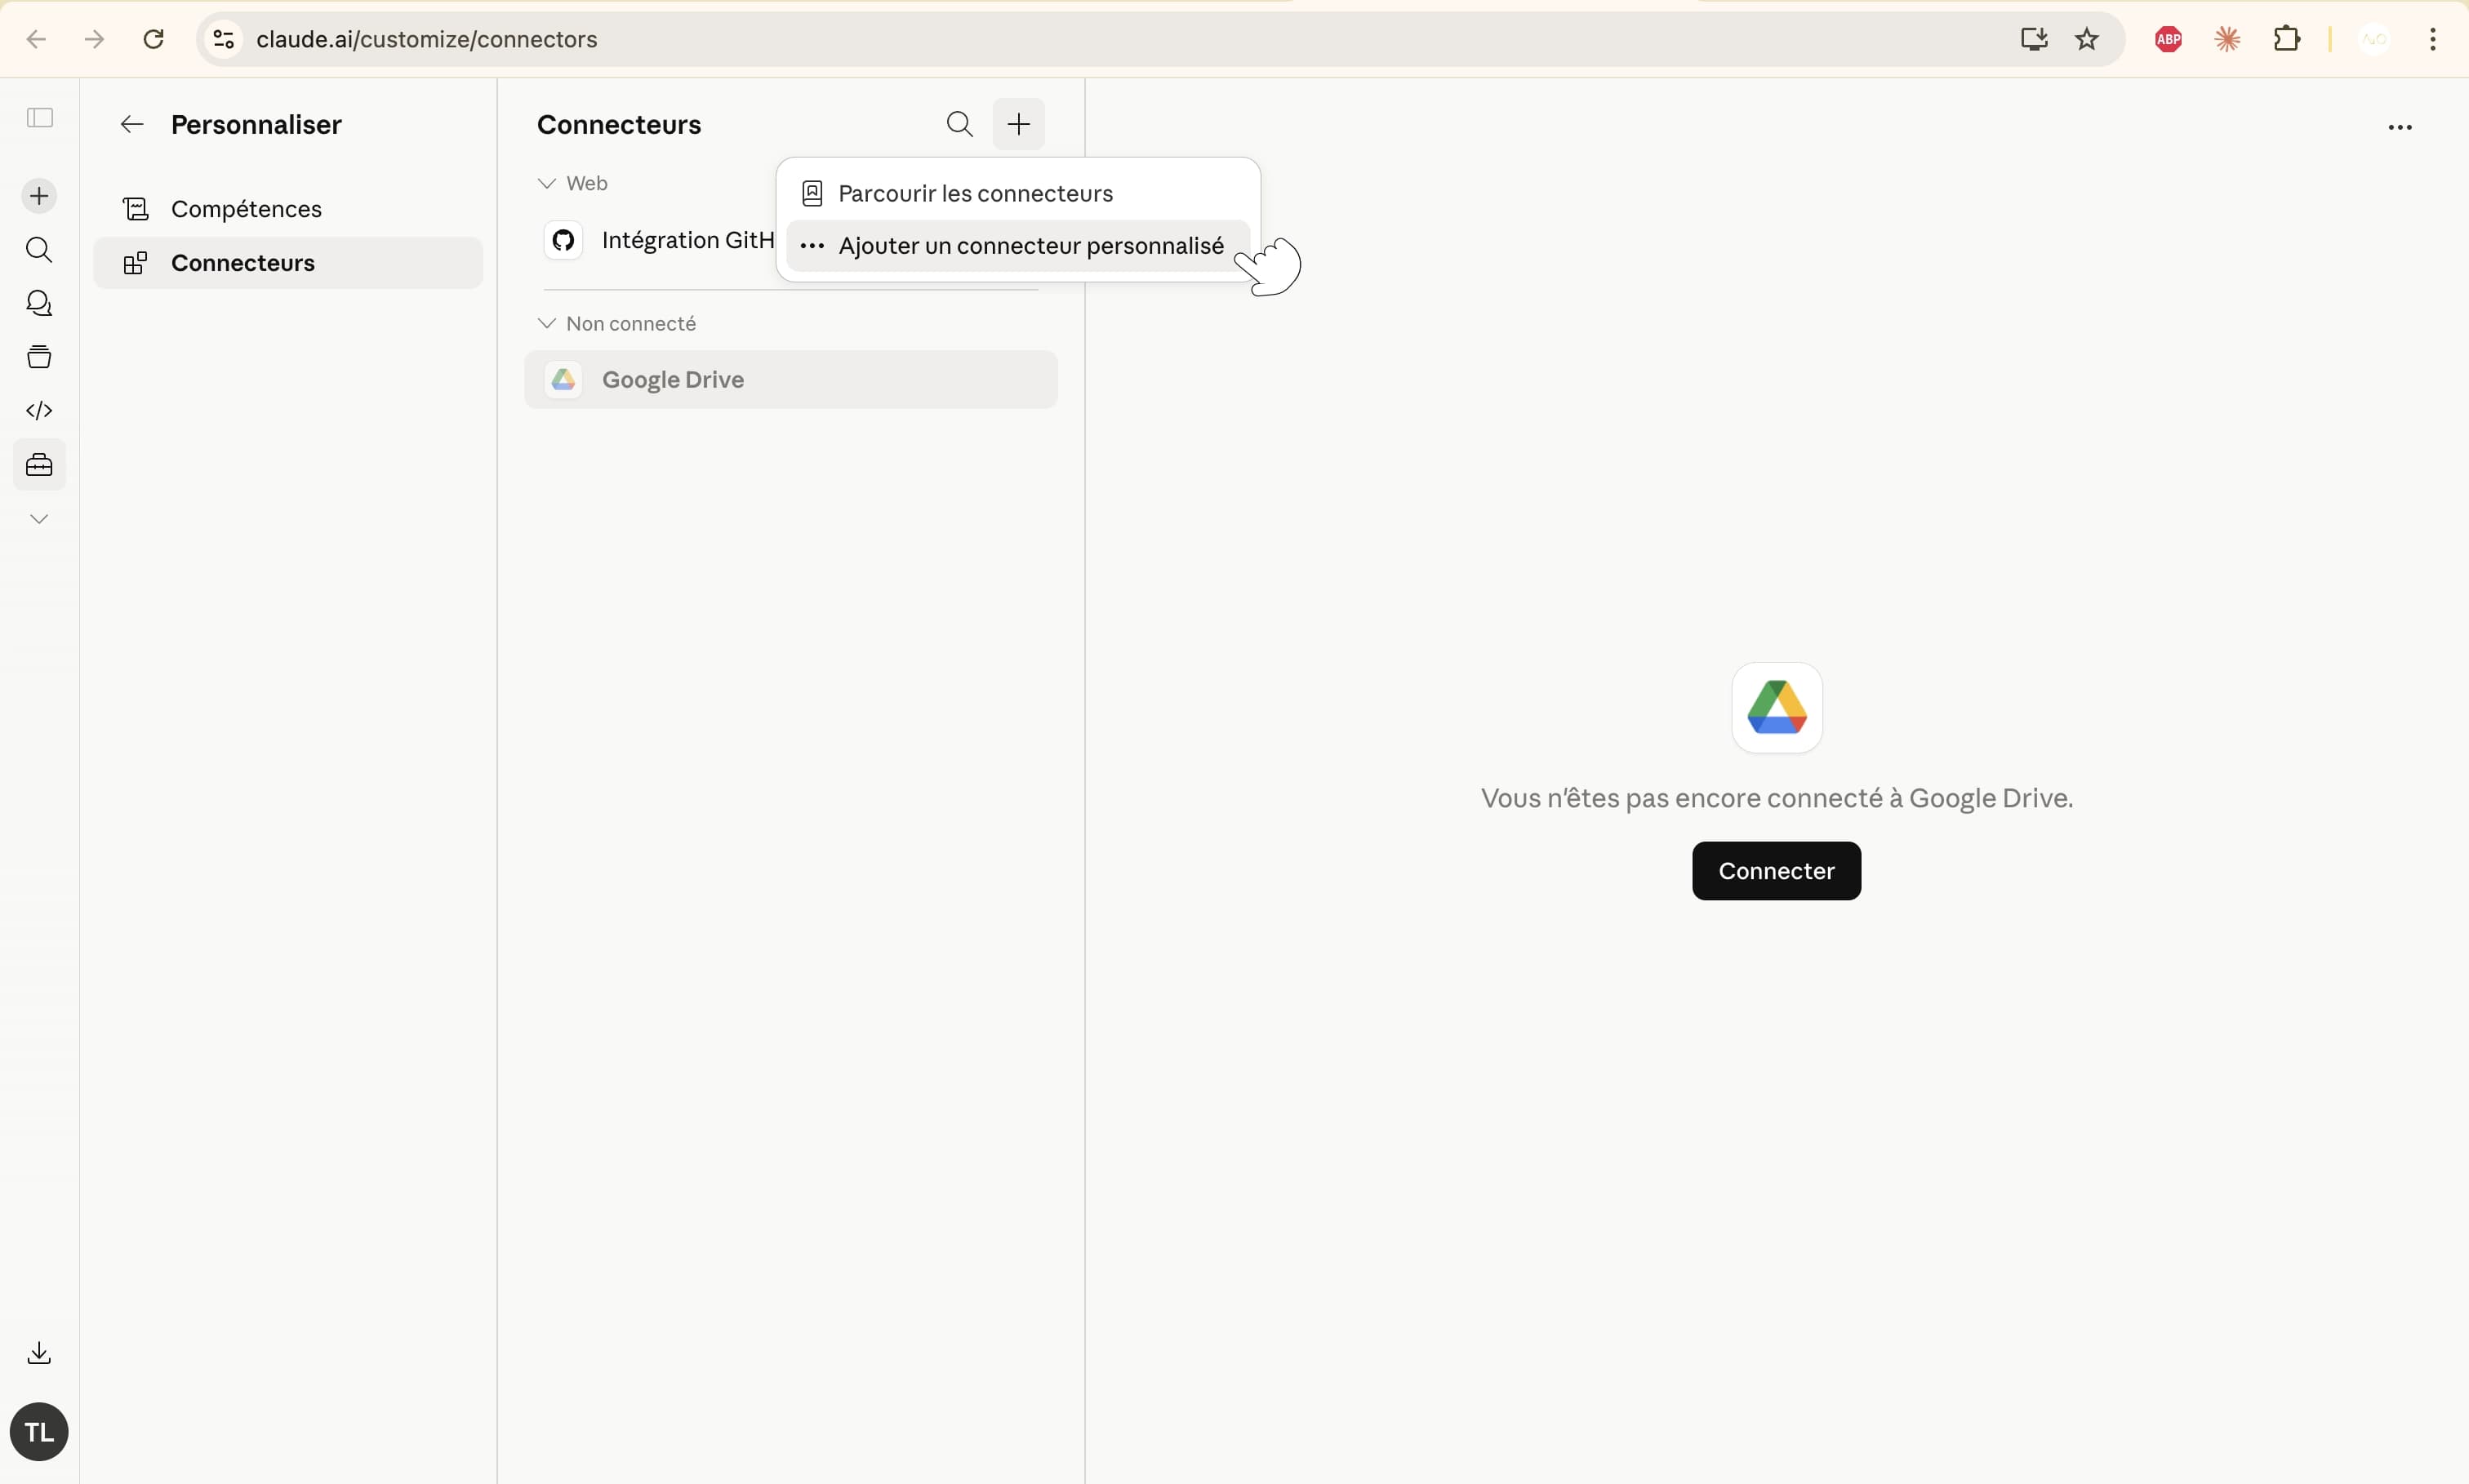2469x1484 pixels.
Task: Bookmark this page with the star icon
Action: [2087, 39]
